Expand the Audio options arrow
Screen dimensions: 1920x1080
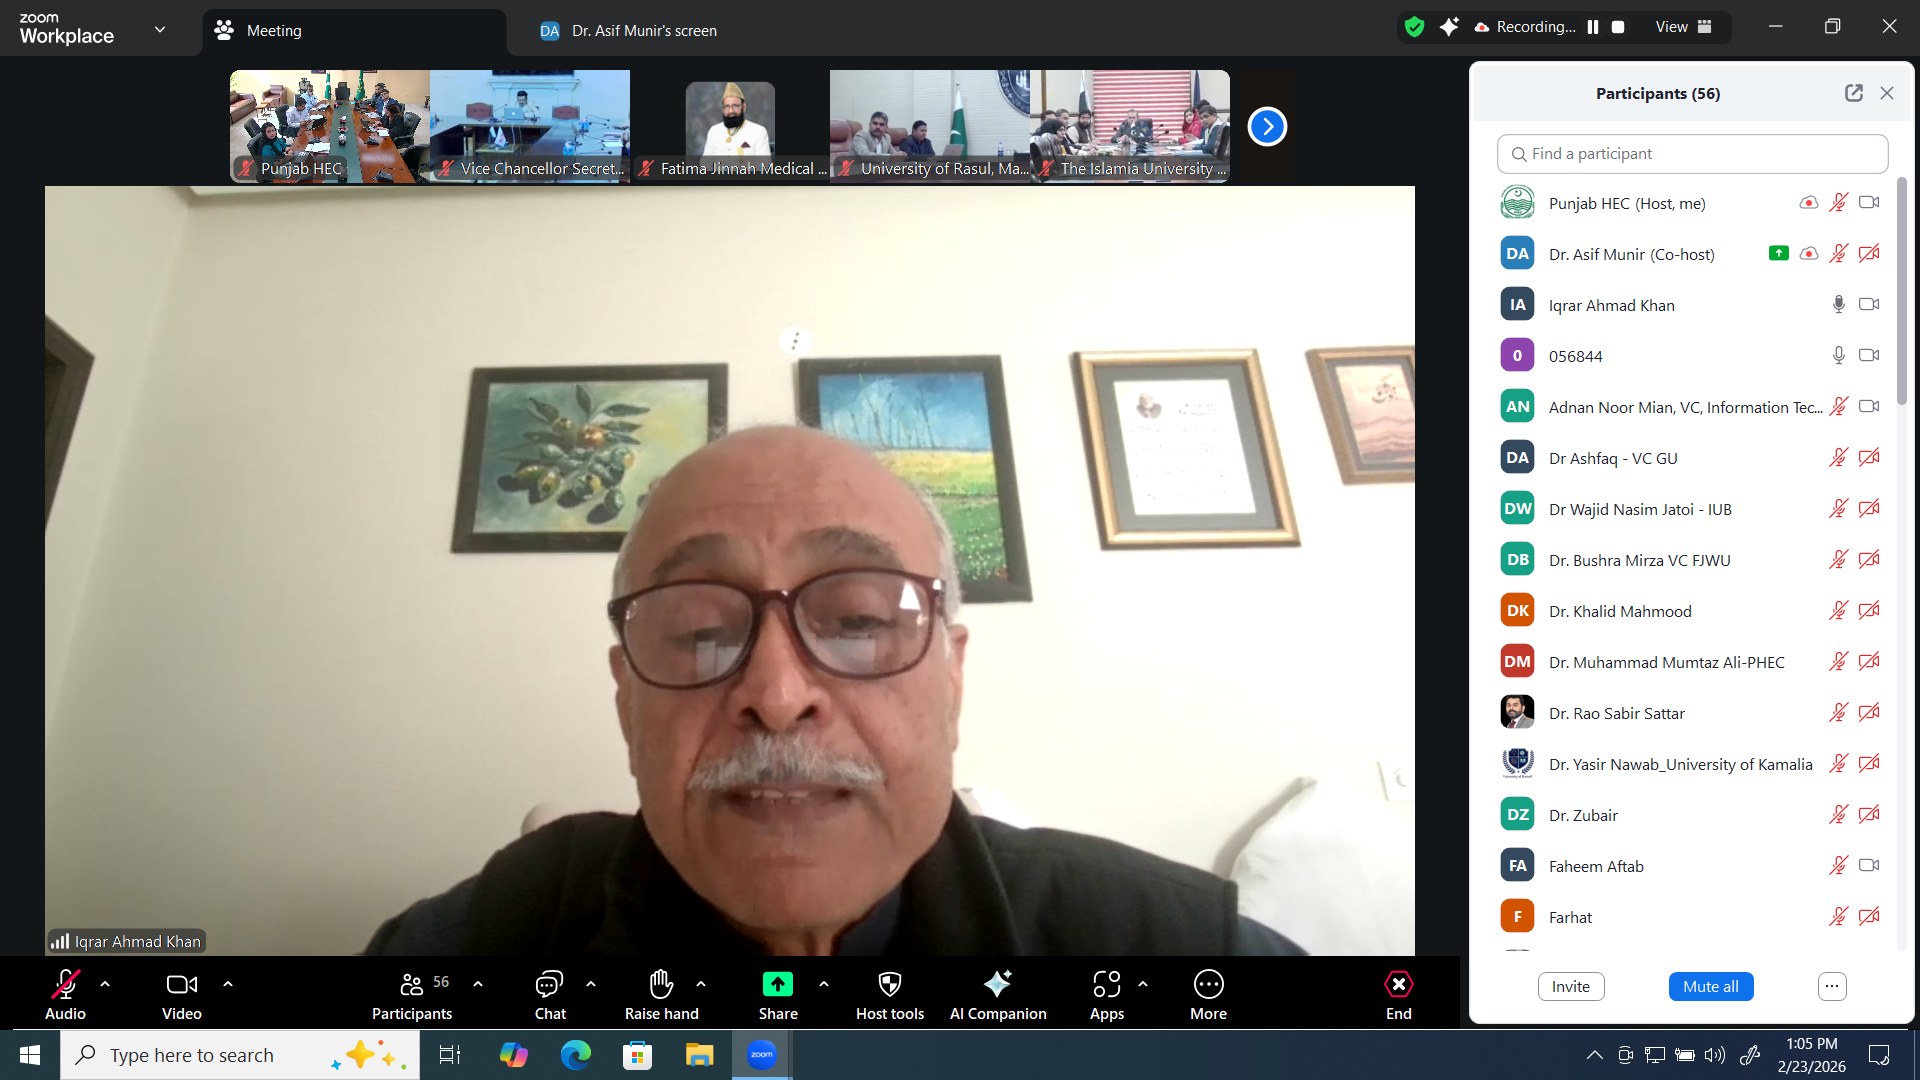[x=105, y=984]
